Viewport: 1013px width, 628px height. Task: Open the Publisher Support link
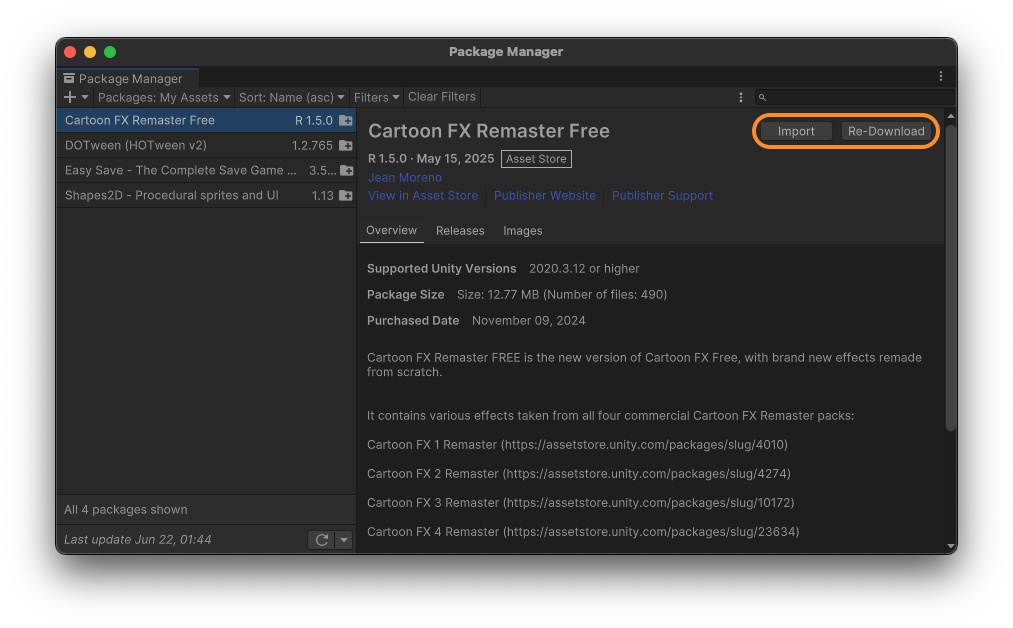[x=662, y=196]
